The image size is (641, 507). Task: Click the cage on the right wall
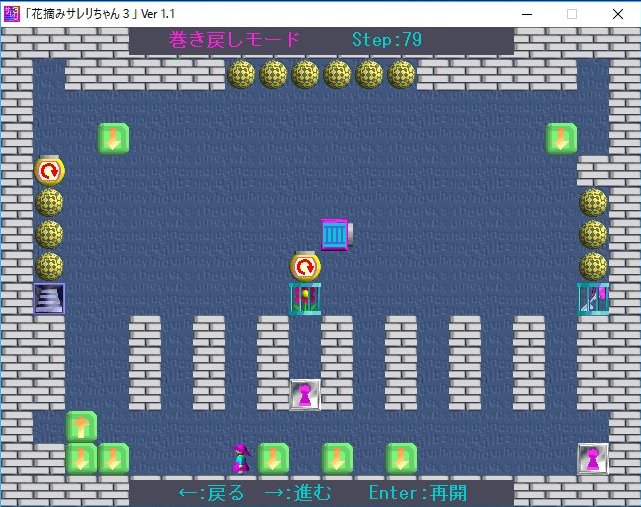click(593, 299)
